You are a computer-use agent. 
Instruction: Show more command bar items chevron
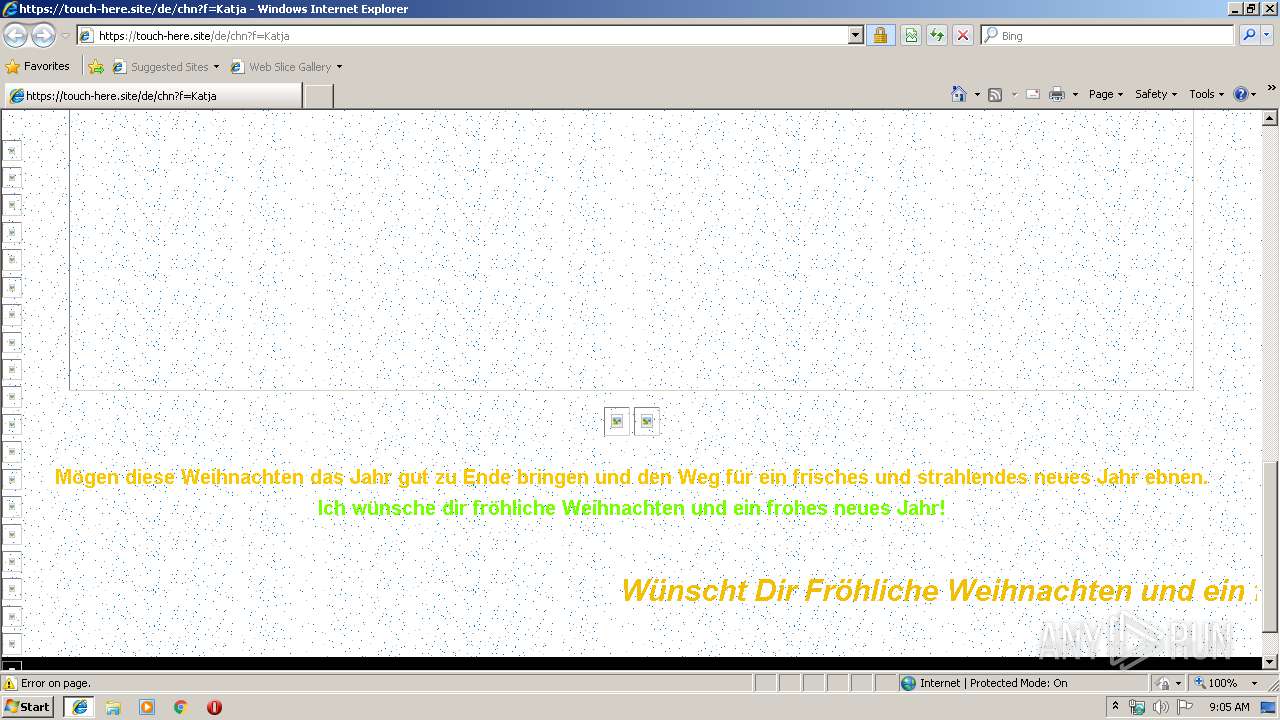[1271, 88]
